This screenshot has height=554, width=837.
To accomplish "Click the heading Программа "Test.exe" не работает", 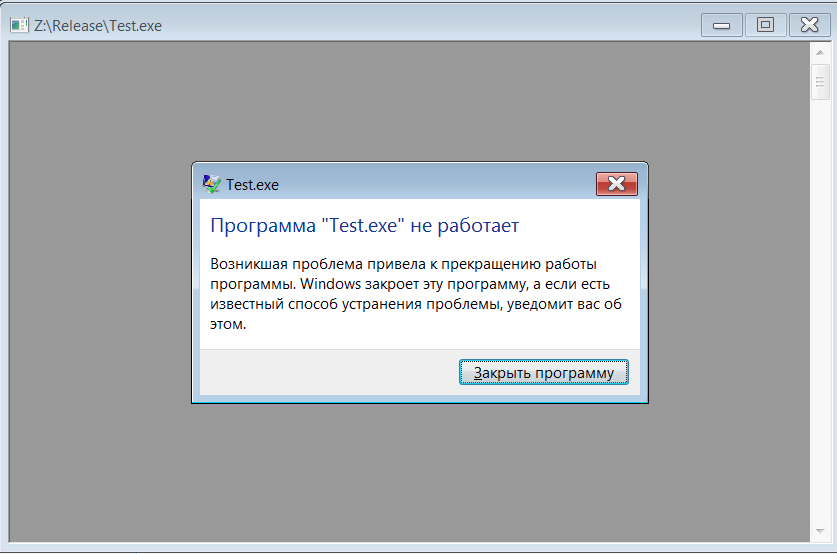I will [x=365, y=226].
